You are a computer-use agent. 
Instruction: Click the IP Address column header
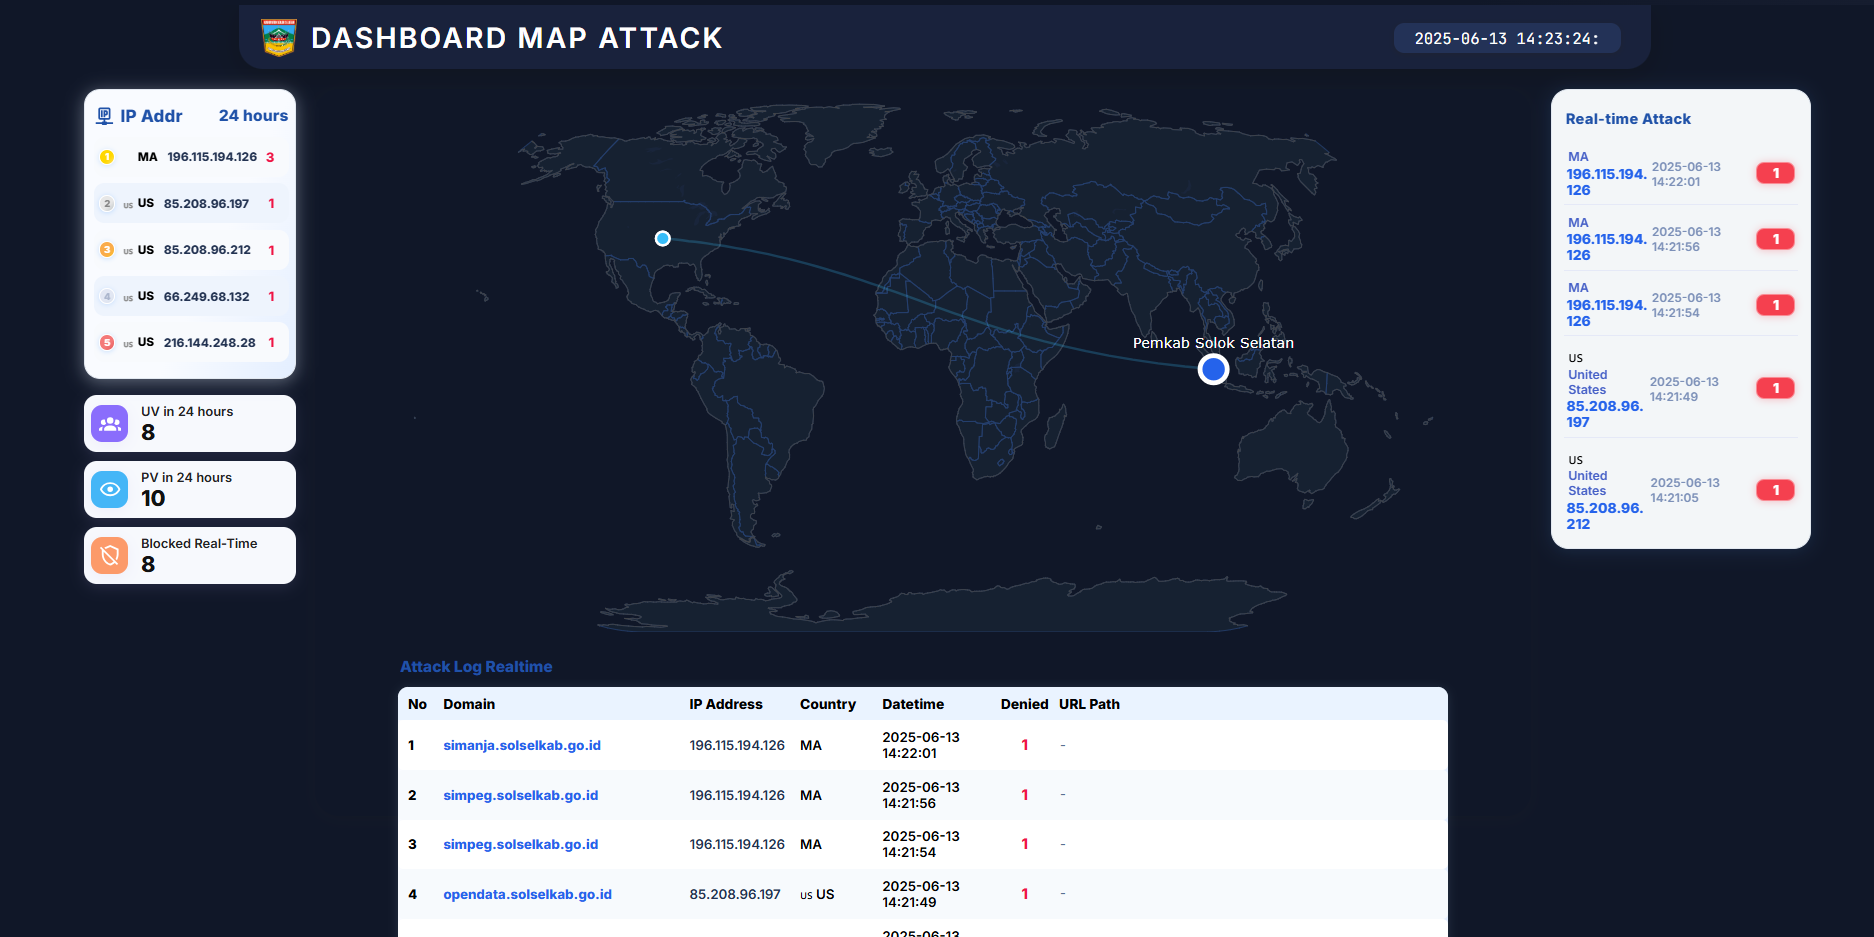(726, 704)
